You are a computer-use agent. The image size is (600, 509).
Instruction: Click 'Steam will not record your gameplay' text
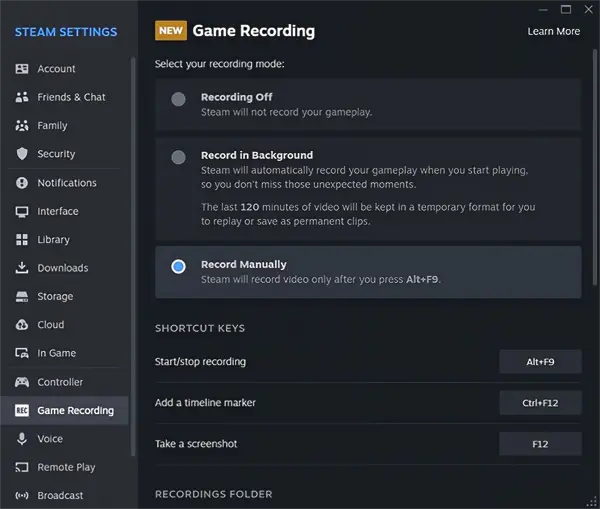[x=287, y=112]
